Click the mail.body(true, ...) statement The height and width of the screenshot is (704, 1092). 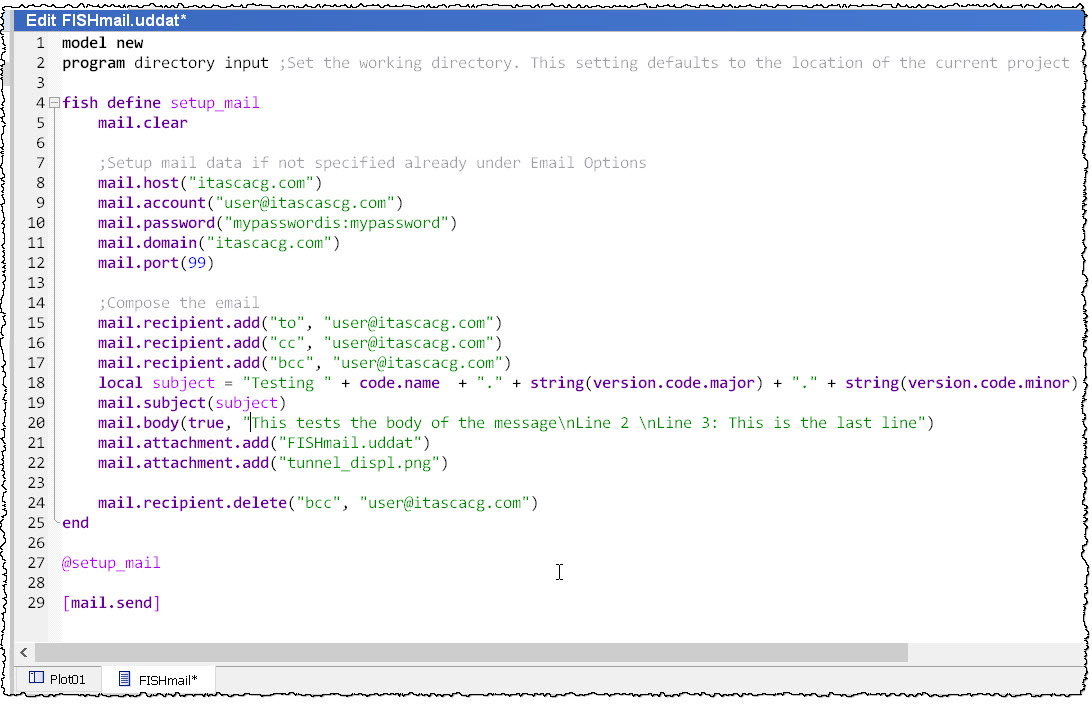[x=515, y=423]
